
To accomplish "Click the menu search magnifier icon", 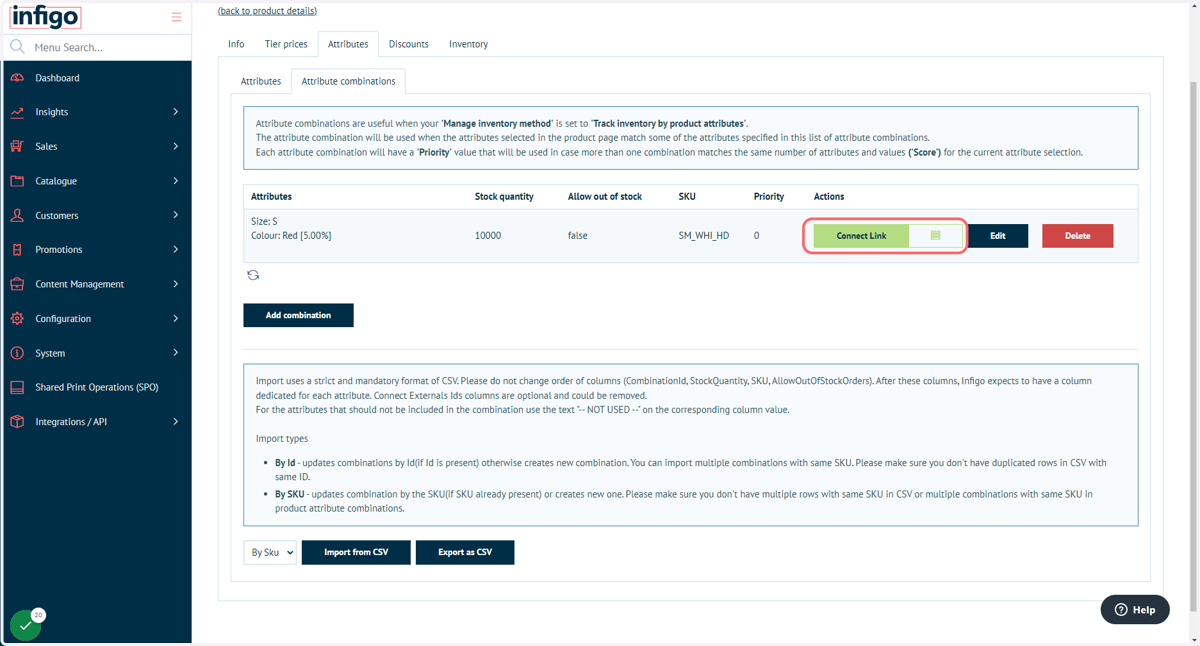I will pyautogui.click(x=17, y=47).
